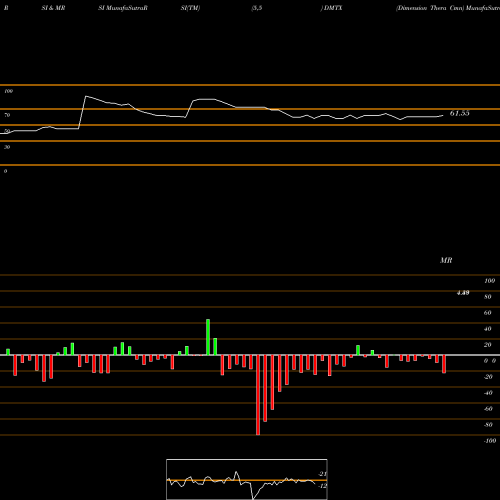The image size is (500, 500).
Task: Click the 70 level label on the RSI axis
Action: 7,115
